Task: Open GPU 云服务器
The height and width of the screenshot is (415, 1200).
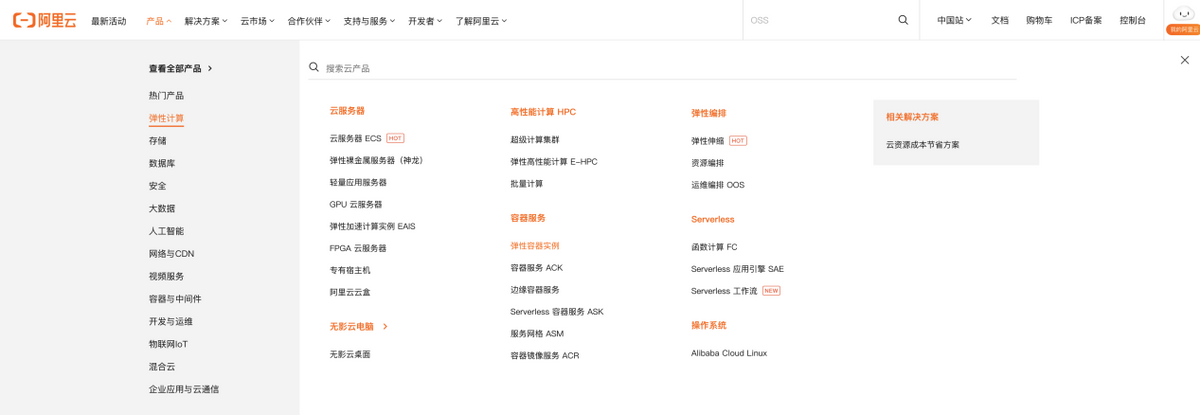Action: coord(356,204)
